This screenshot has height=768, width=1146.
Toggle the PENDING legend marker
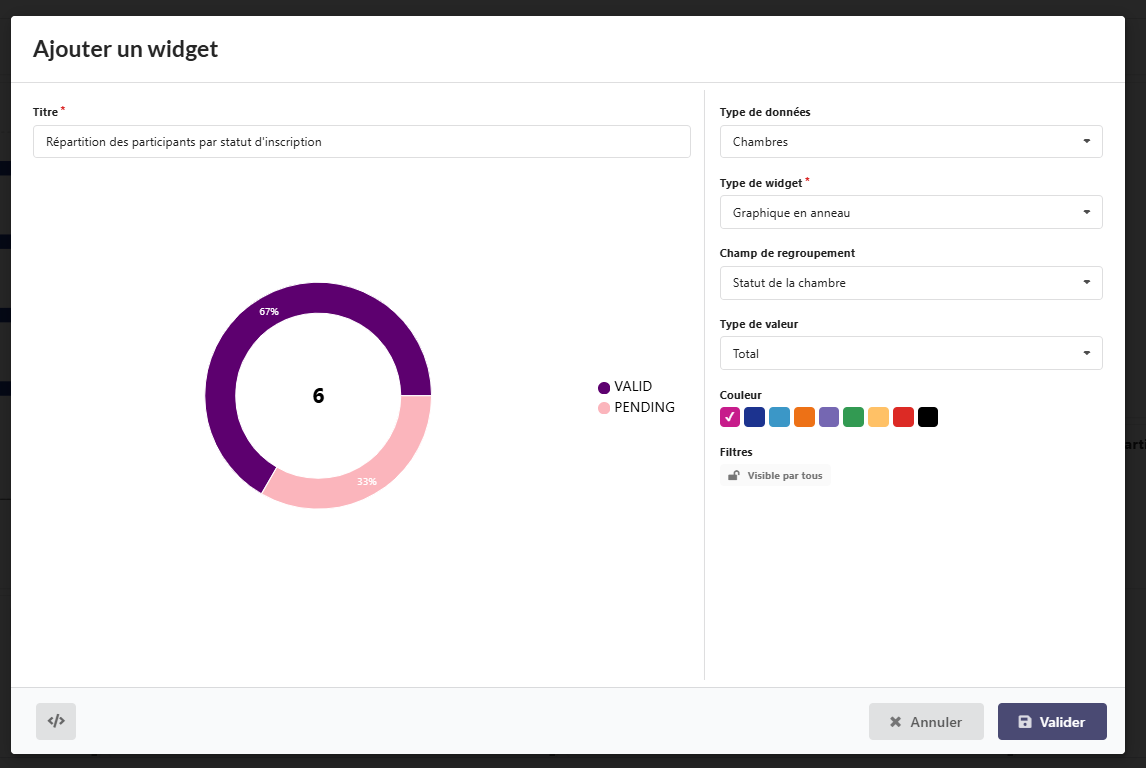(604, 408)
